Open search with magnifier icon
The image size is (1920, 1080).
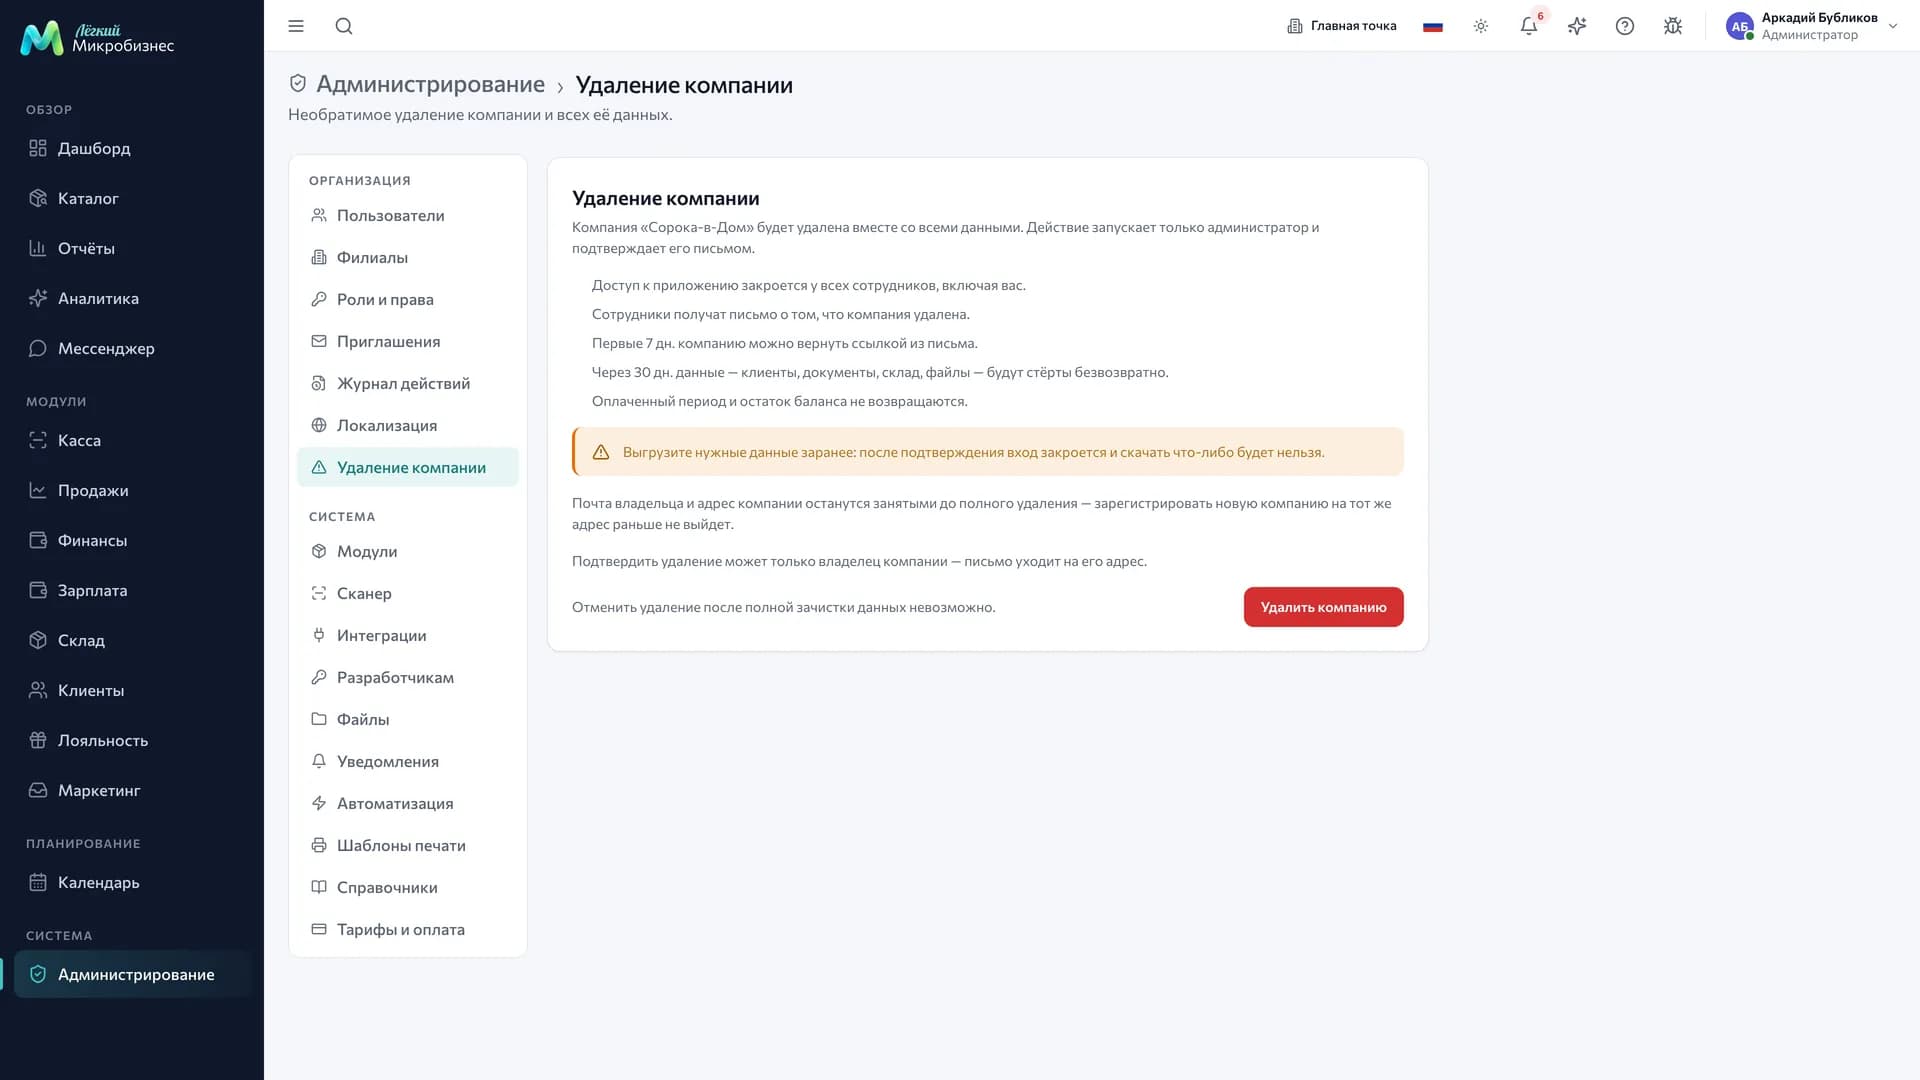tap(344, 26)
